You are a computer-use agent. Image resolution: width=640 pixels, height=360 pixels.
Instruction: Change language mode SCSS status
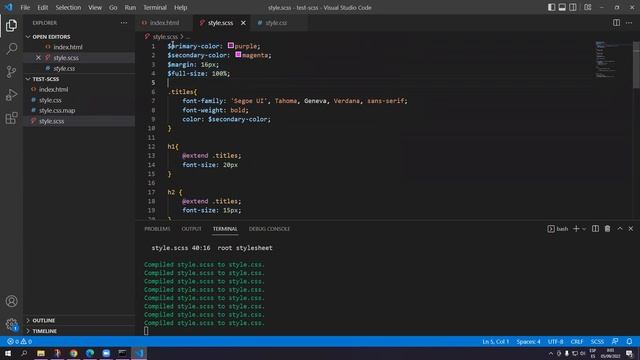(597, 342)
